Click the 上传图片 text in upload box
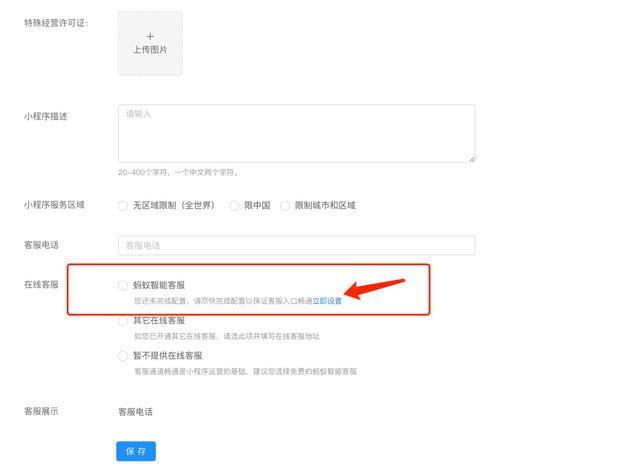 pos(150,49)
